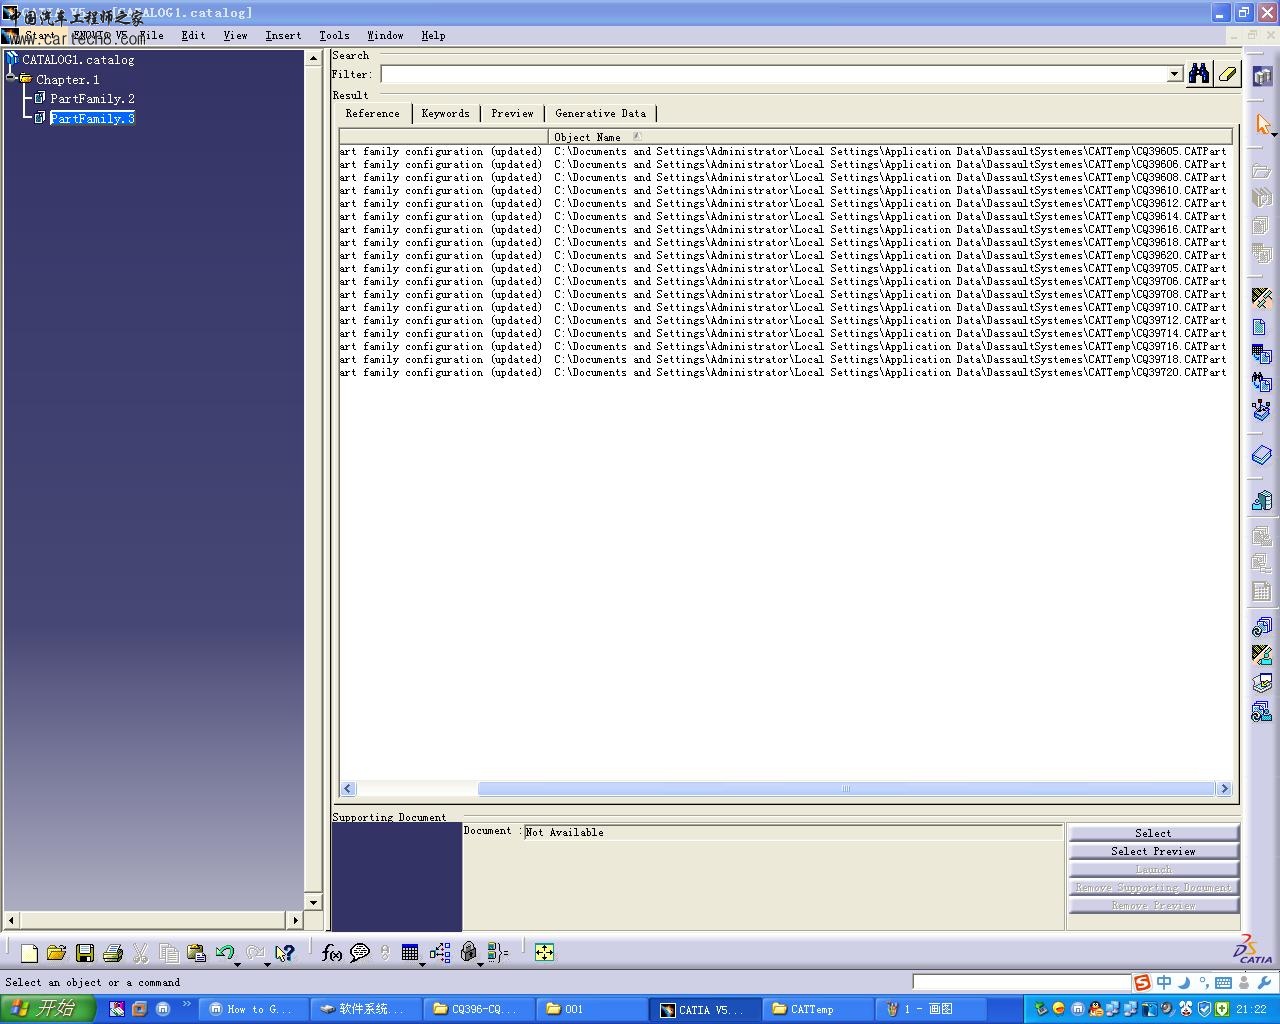Screen dimensions: 1280x1024
Task: Click the New document icon
Action: pos(29,953)
